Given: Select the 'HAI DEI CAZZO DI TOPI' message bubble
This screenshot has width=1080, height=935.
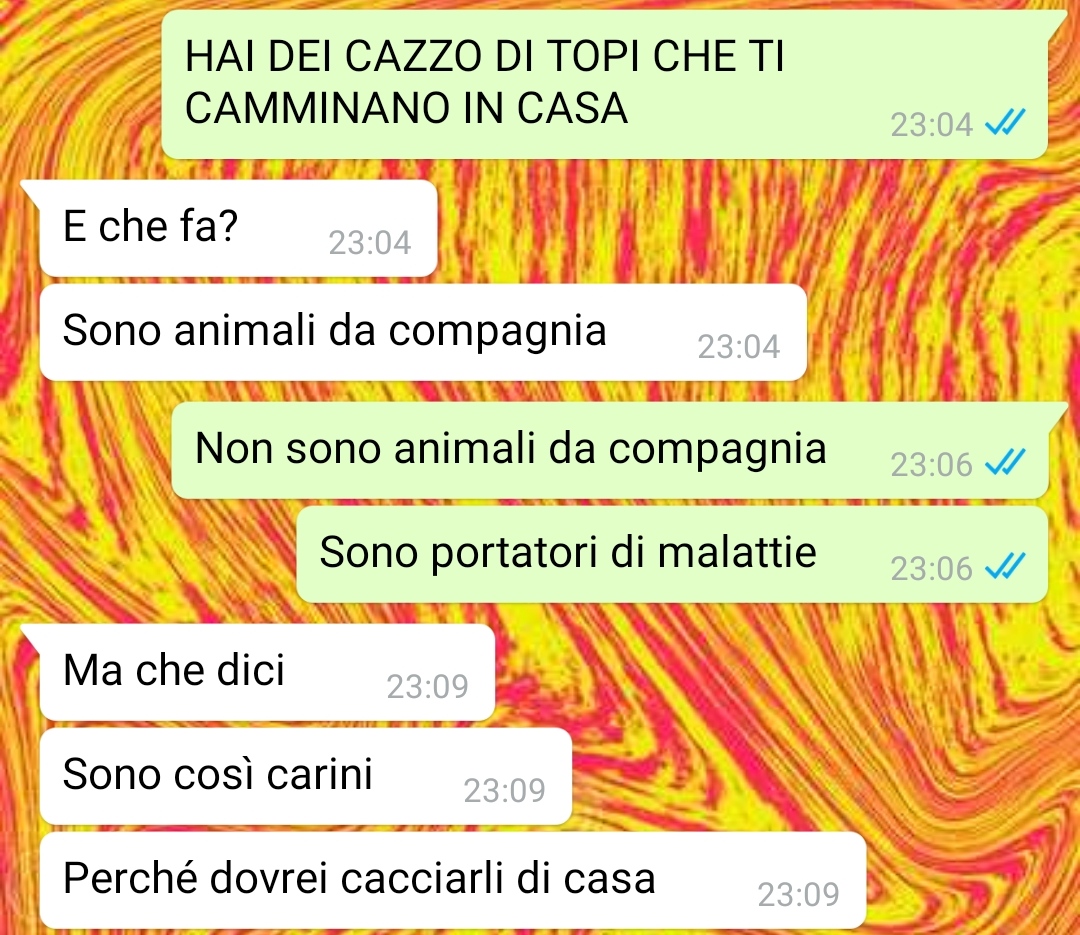Looking at the screenshot, I should coord(605,85).
